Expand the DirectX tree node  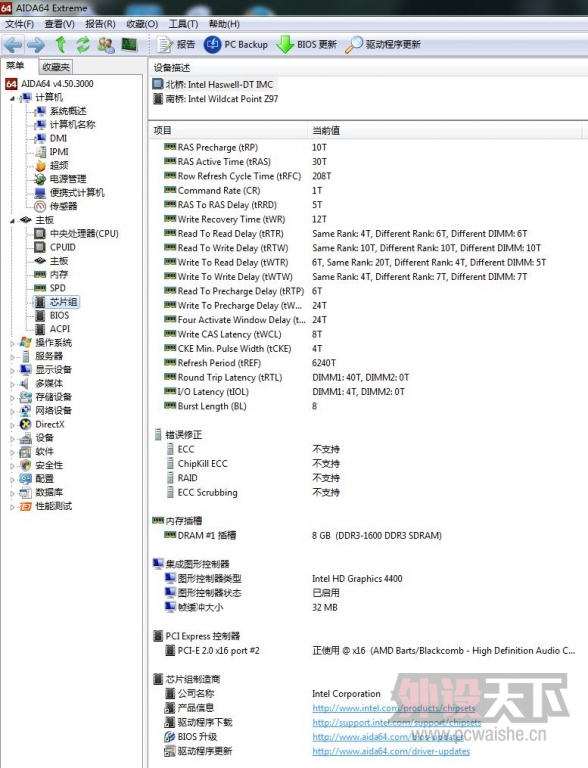click(x=12, y=425)
